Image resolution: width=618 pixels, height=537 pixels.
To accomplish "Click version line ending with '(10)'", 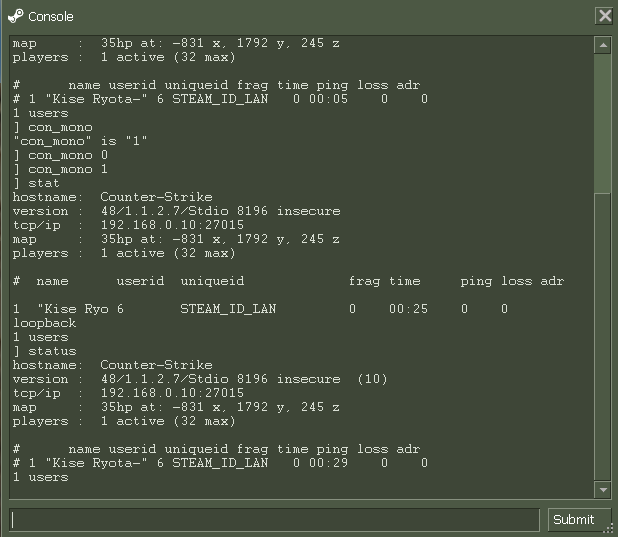I will coord(200,379).
